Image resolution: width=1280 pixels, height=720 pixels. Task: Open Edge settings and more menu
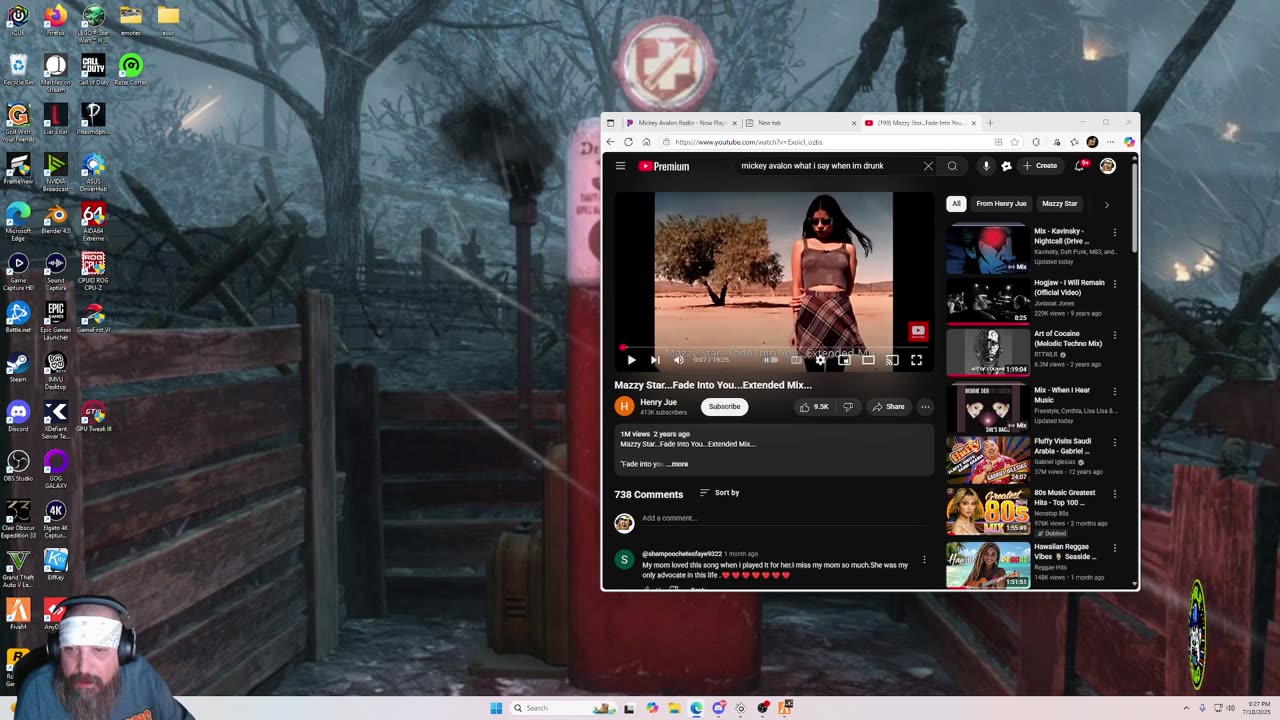[x=1110, y=142]
